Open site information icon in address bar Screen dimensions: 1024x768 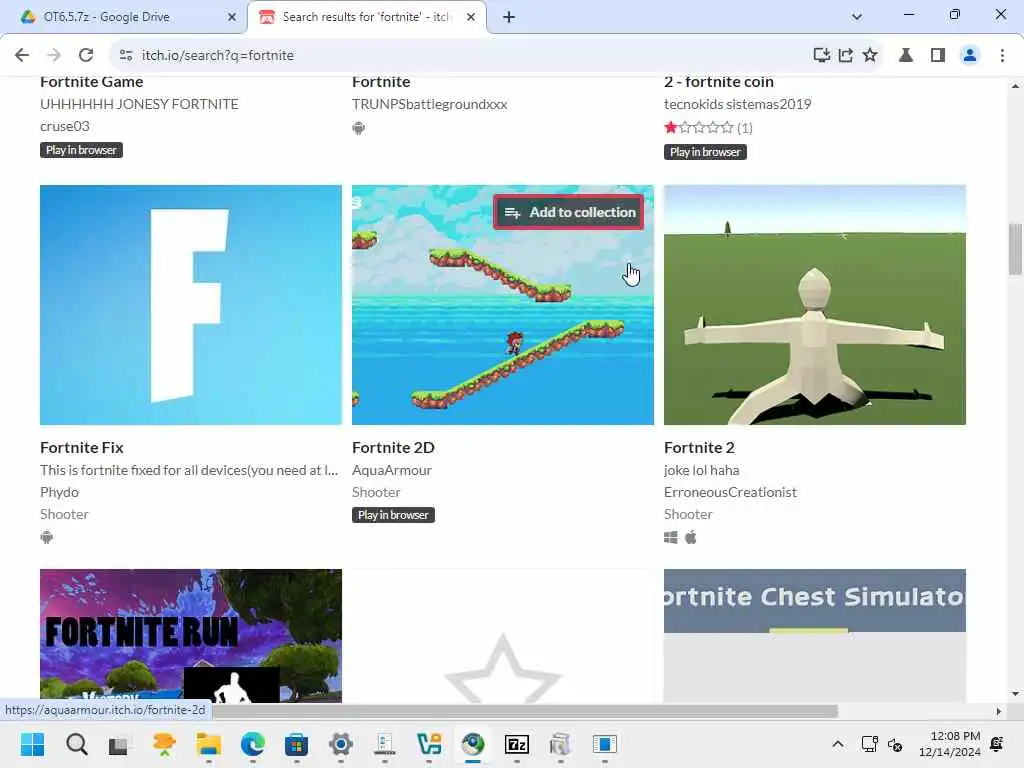coord(126,56)
